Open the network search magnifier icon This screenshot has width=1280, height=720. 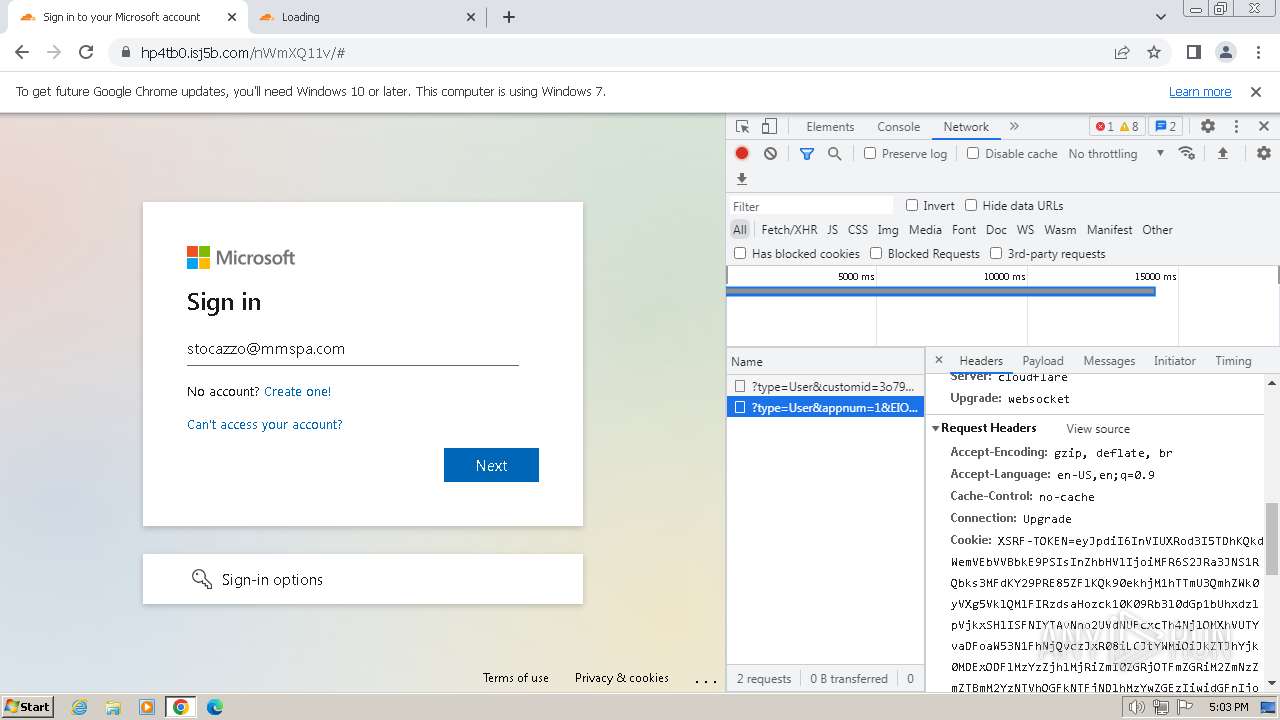pos(834,153)
